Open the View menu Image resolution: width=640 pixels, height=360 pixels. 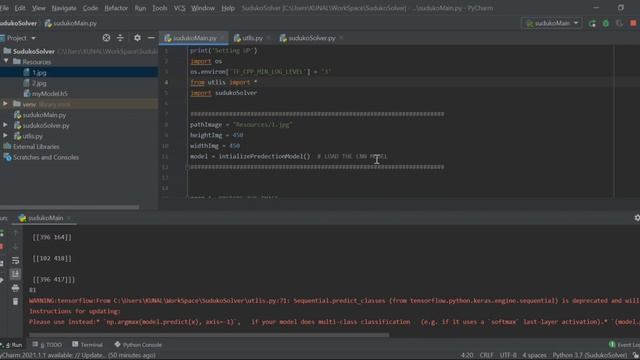click(38, 8)
